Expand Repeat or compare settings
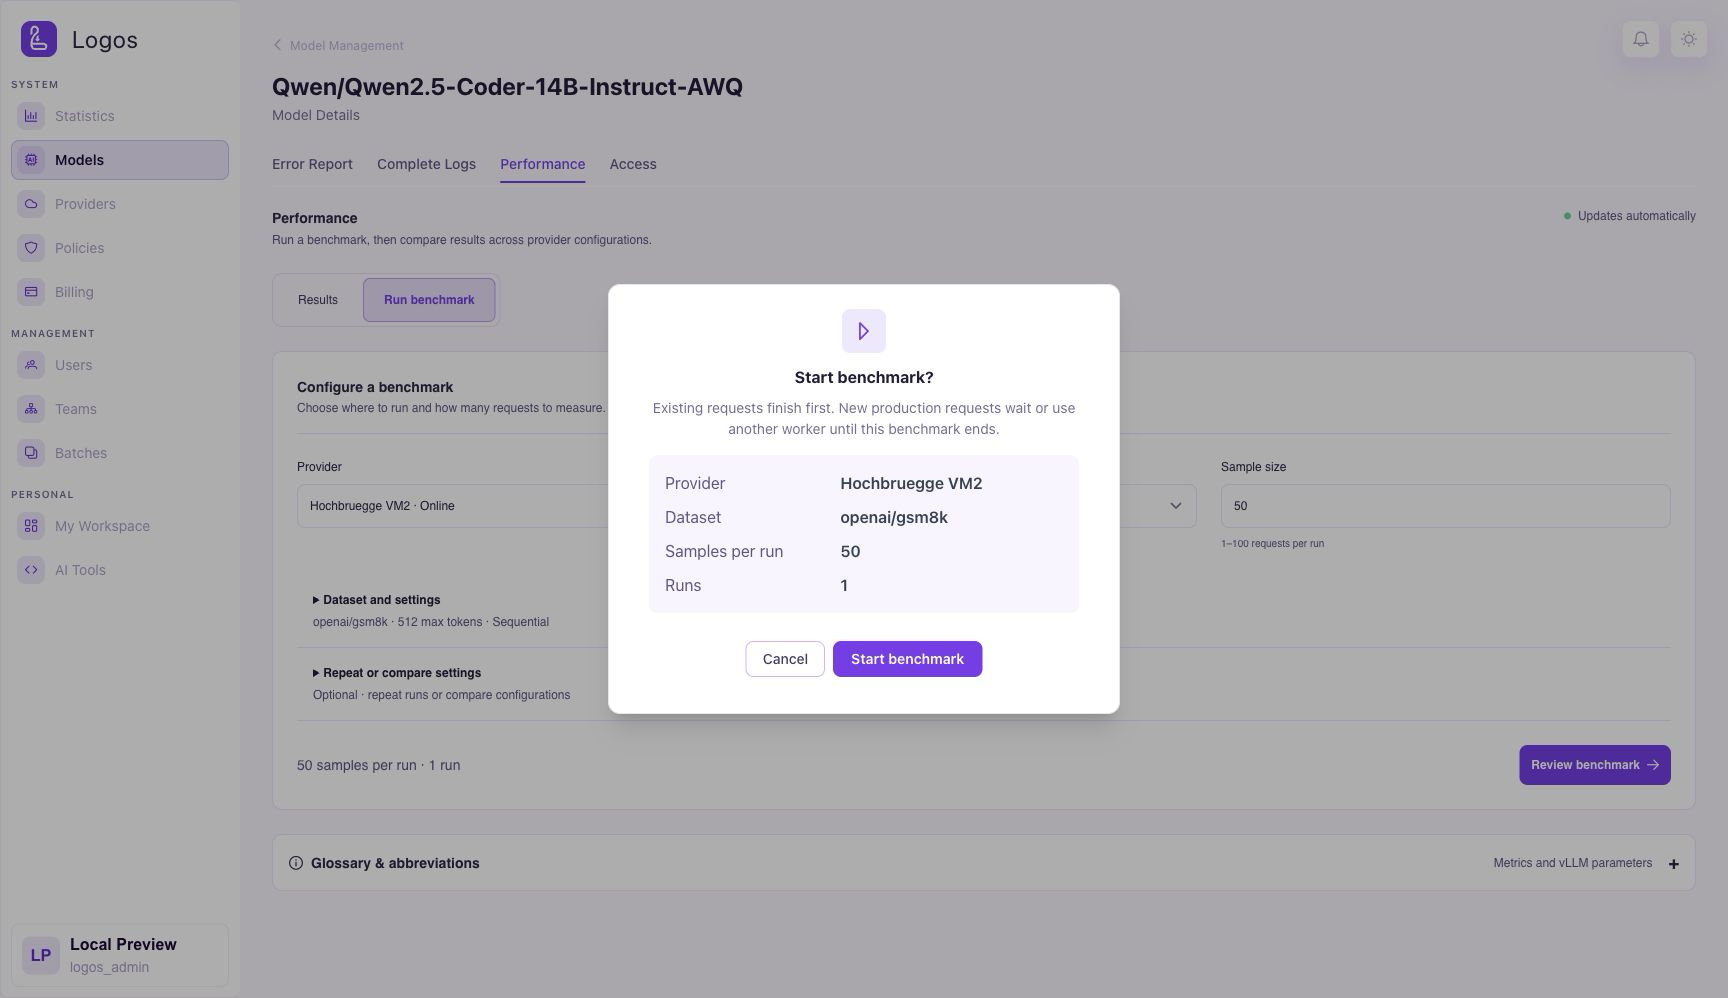The image size is (1728, 998). (397, 673)
